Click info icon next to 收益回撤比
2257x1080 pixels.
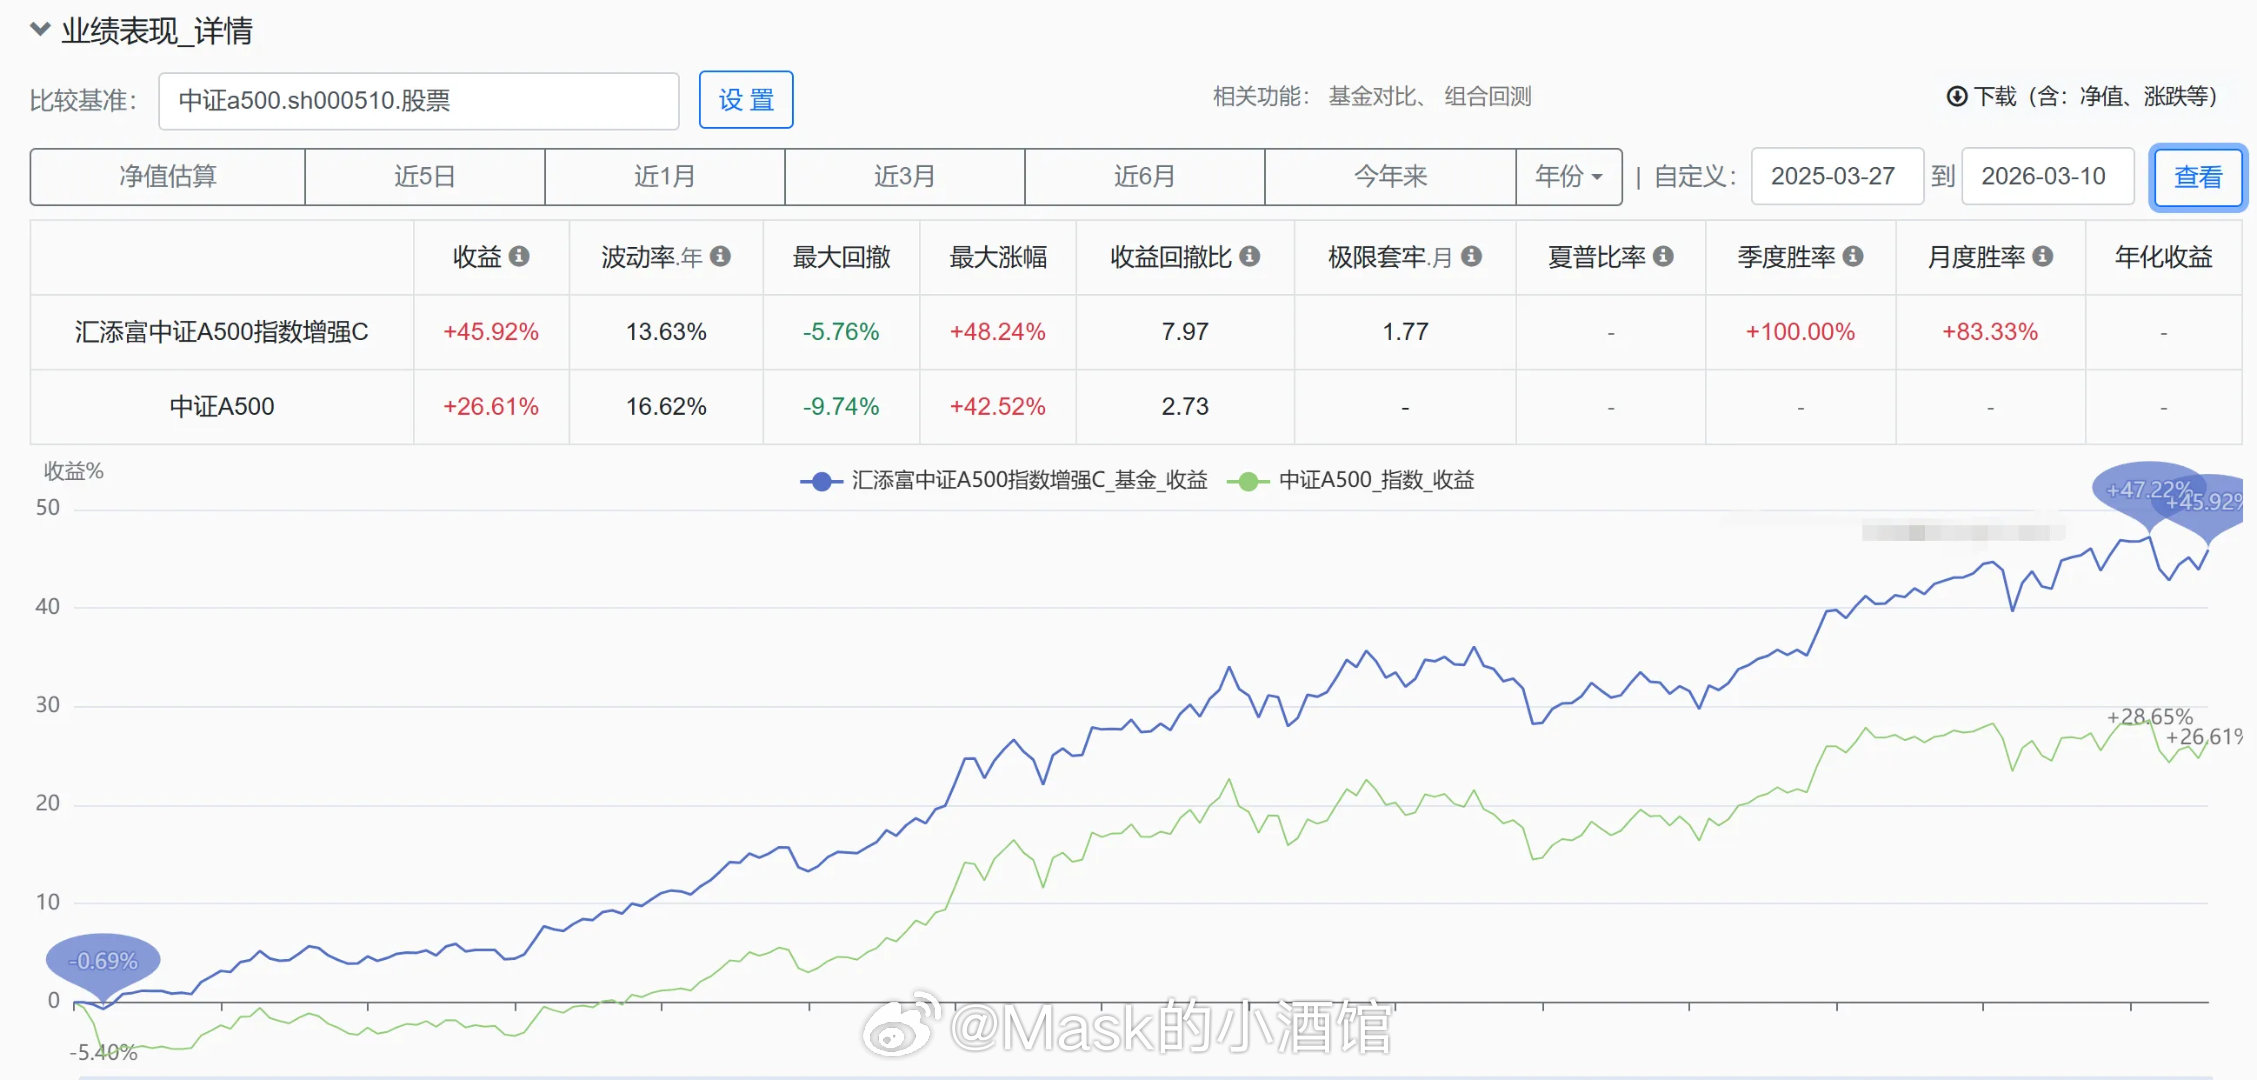click(1249, 257)
